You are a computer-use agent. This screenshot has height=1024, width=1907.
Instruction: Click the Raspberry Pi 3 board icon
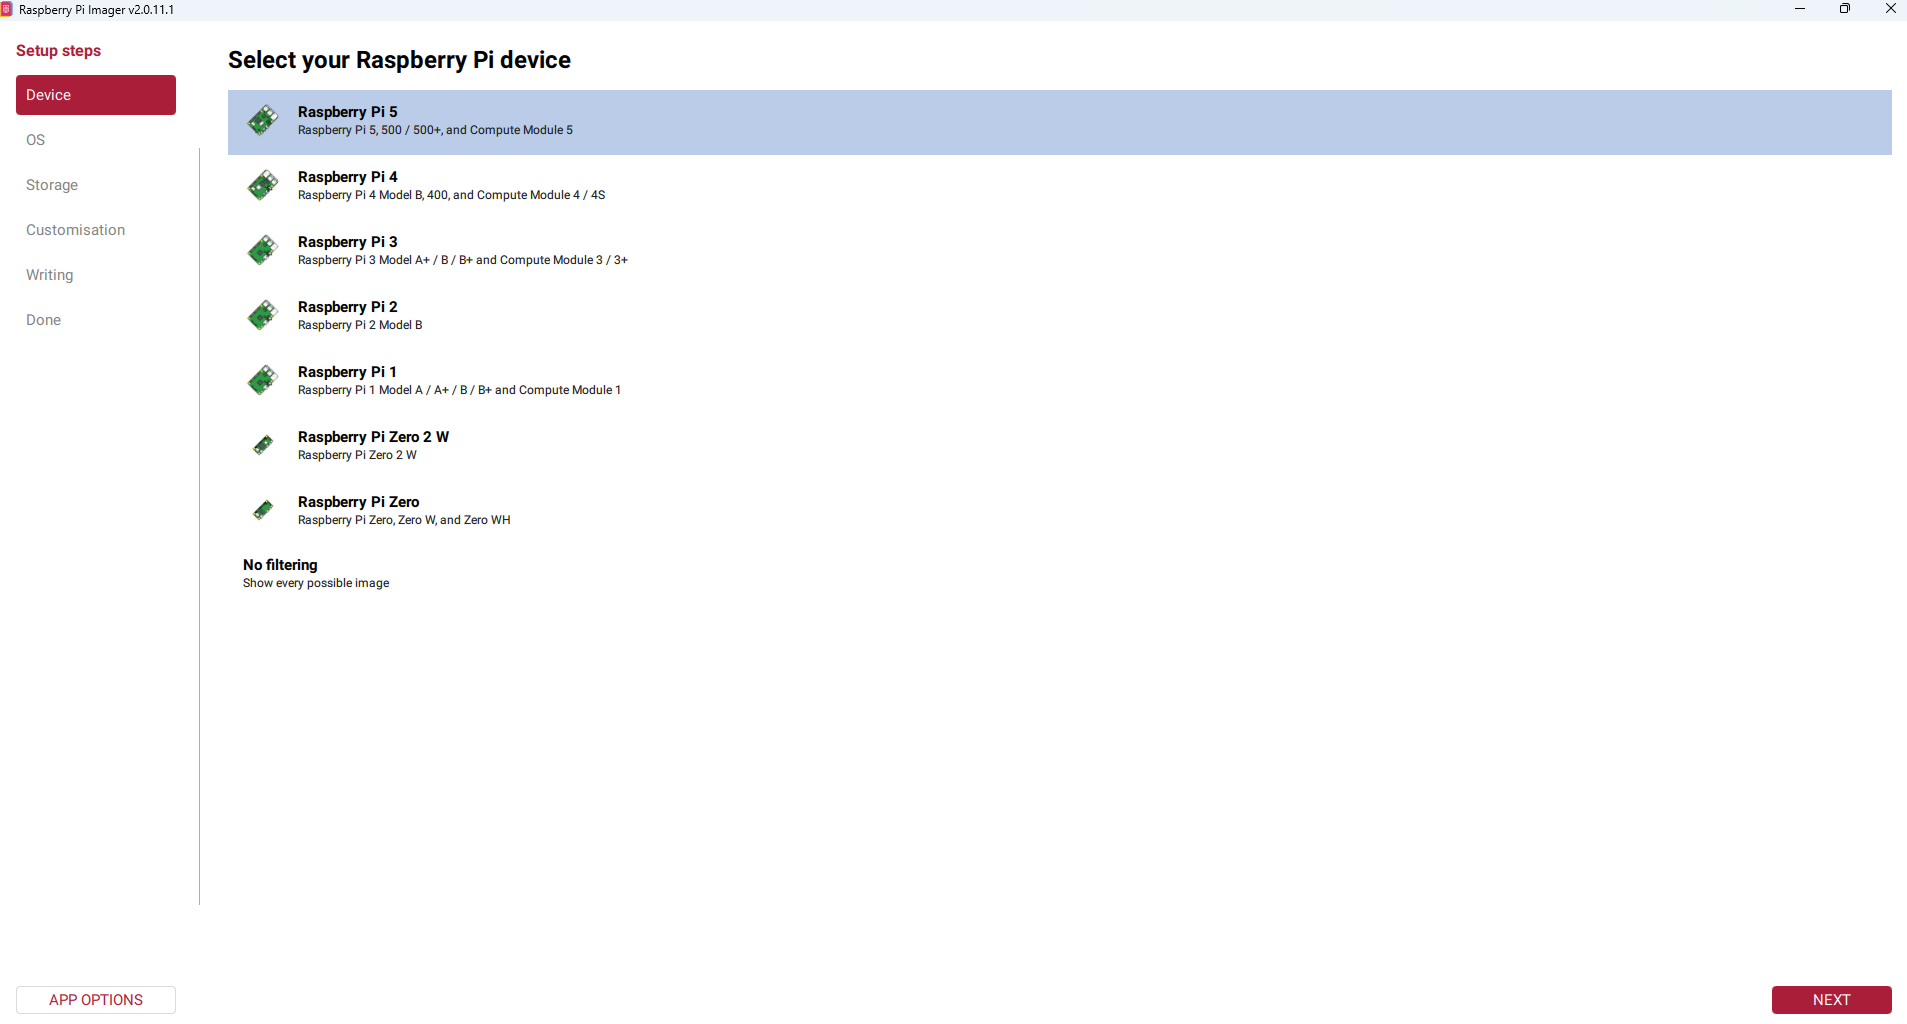coord(263,251)
